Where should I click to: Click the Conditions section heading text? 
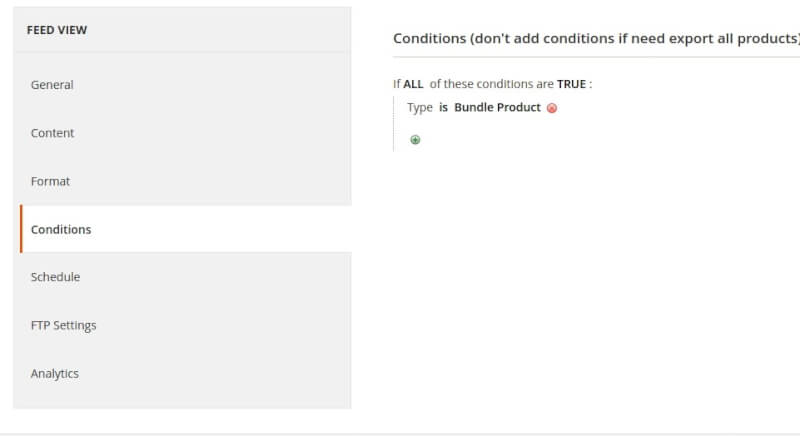tap(596, 39)
